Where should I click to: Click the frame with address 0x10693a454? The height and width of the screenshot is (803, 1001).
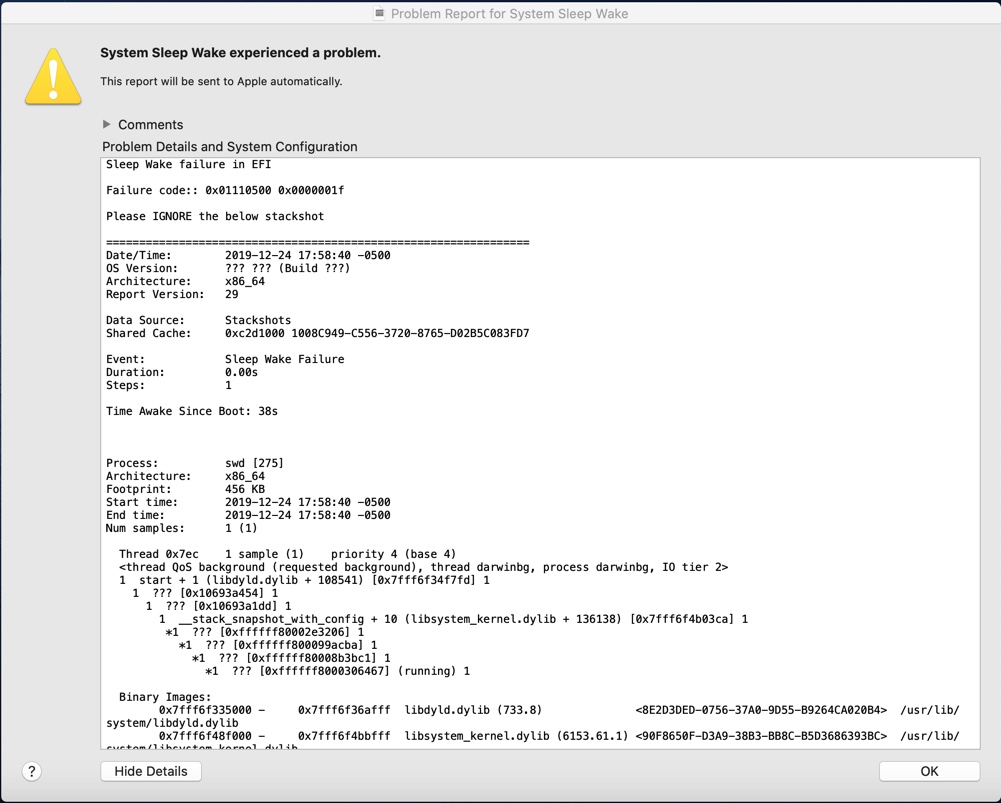pos(205,593)
